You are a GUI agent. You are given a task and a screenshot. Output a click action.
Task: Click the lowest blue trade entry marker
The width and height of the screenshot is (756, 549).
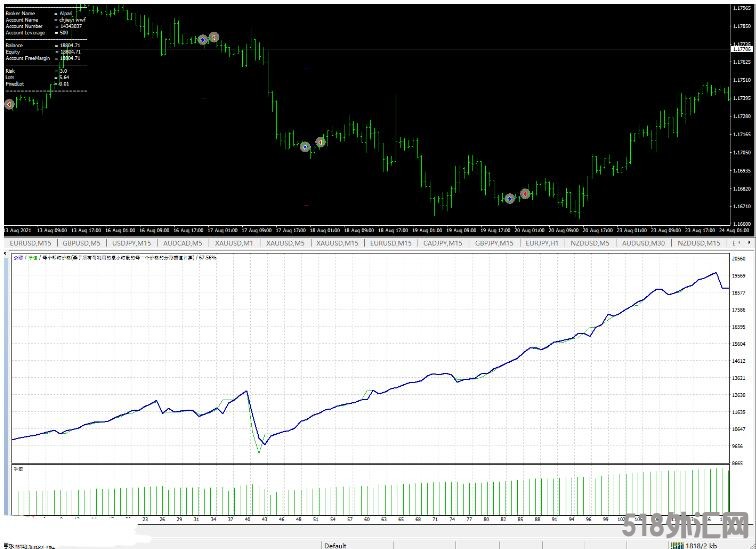tap(510, 198)
